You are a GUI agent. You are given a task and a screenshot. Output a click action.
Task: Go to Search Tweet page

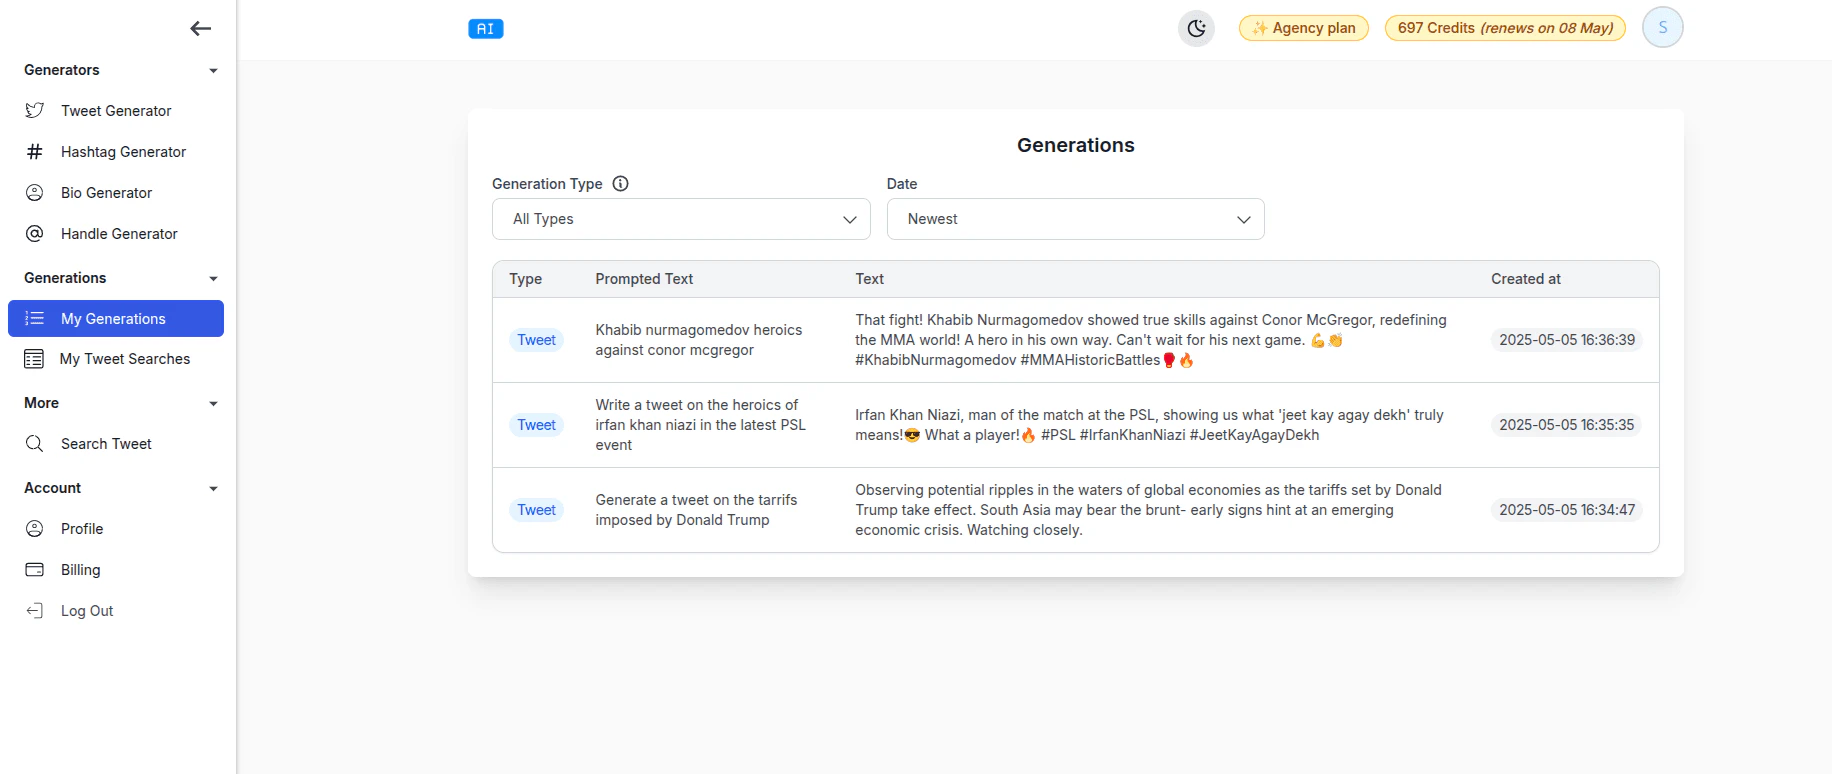(x=116, y=444)
